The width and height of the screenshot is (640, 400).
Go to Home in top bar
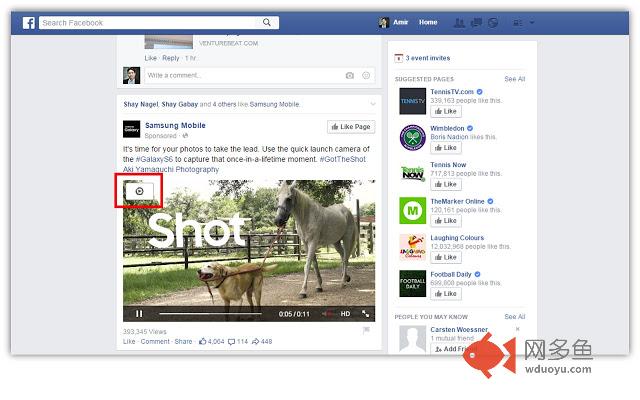[428, 22]
